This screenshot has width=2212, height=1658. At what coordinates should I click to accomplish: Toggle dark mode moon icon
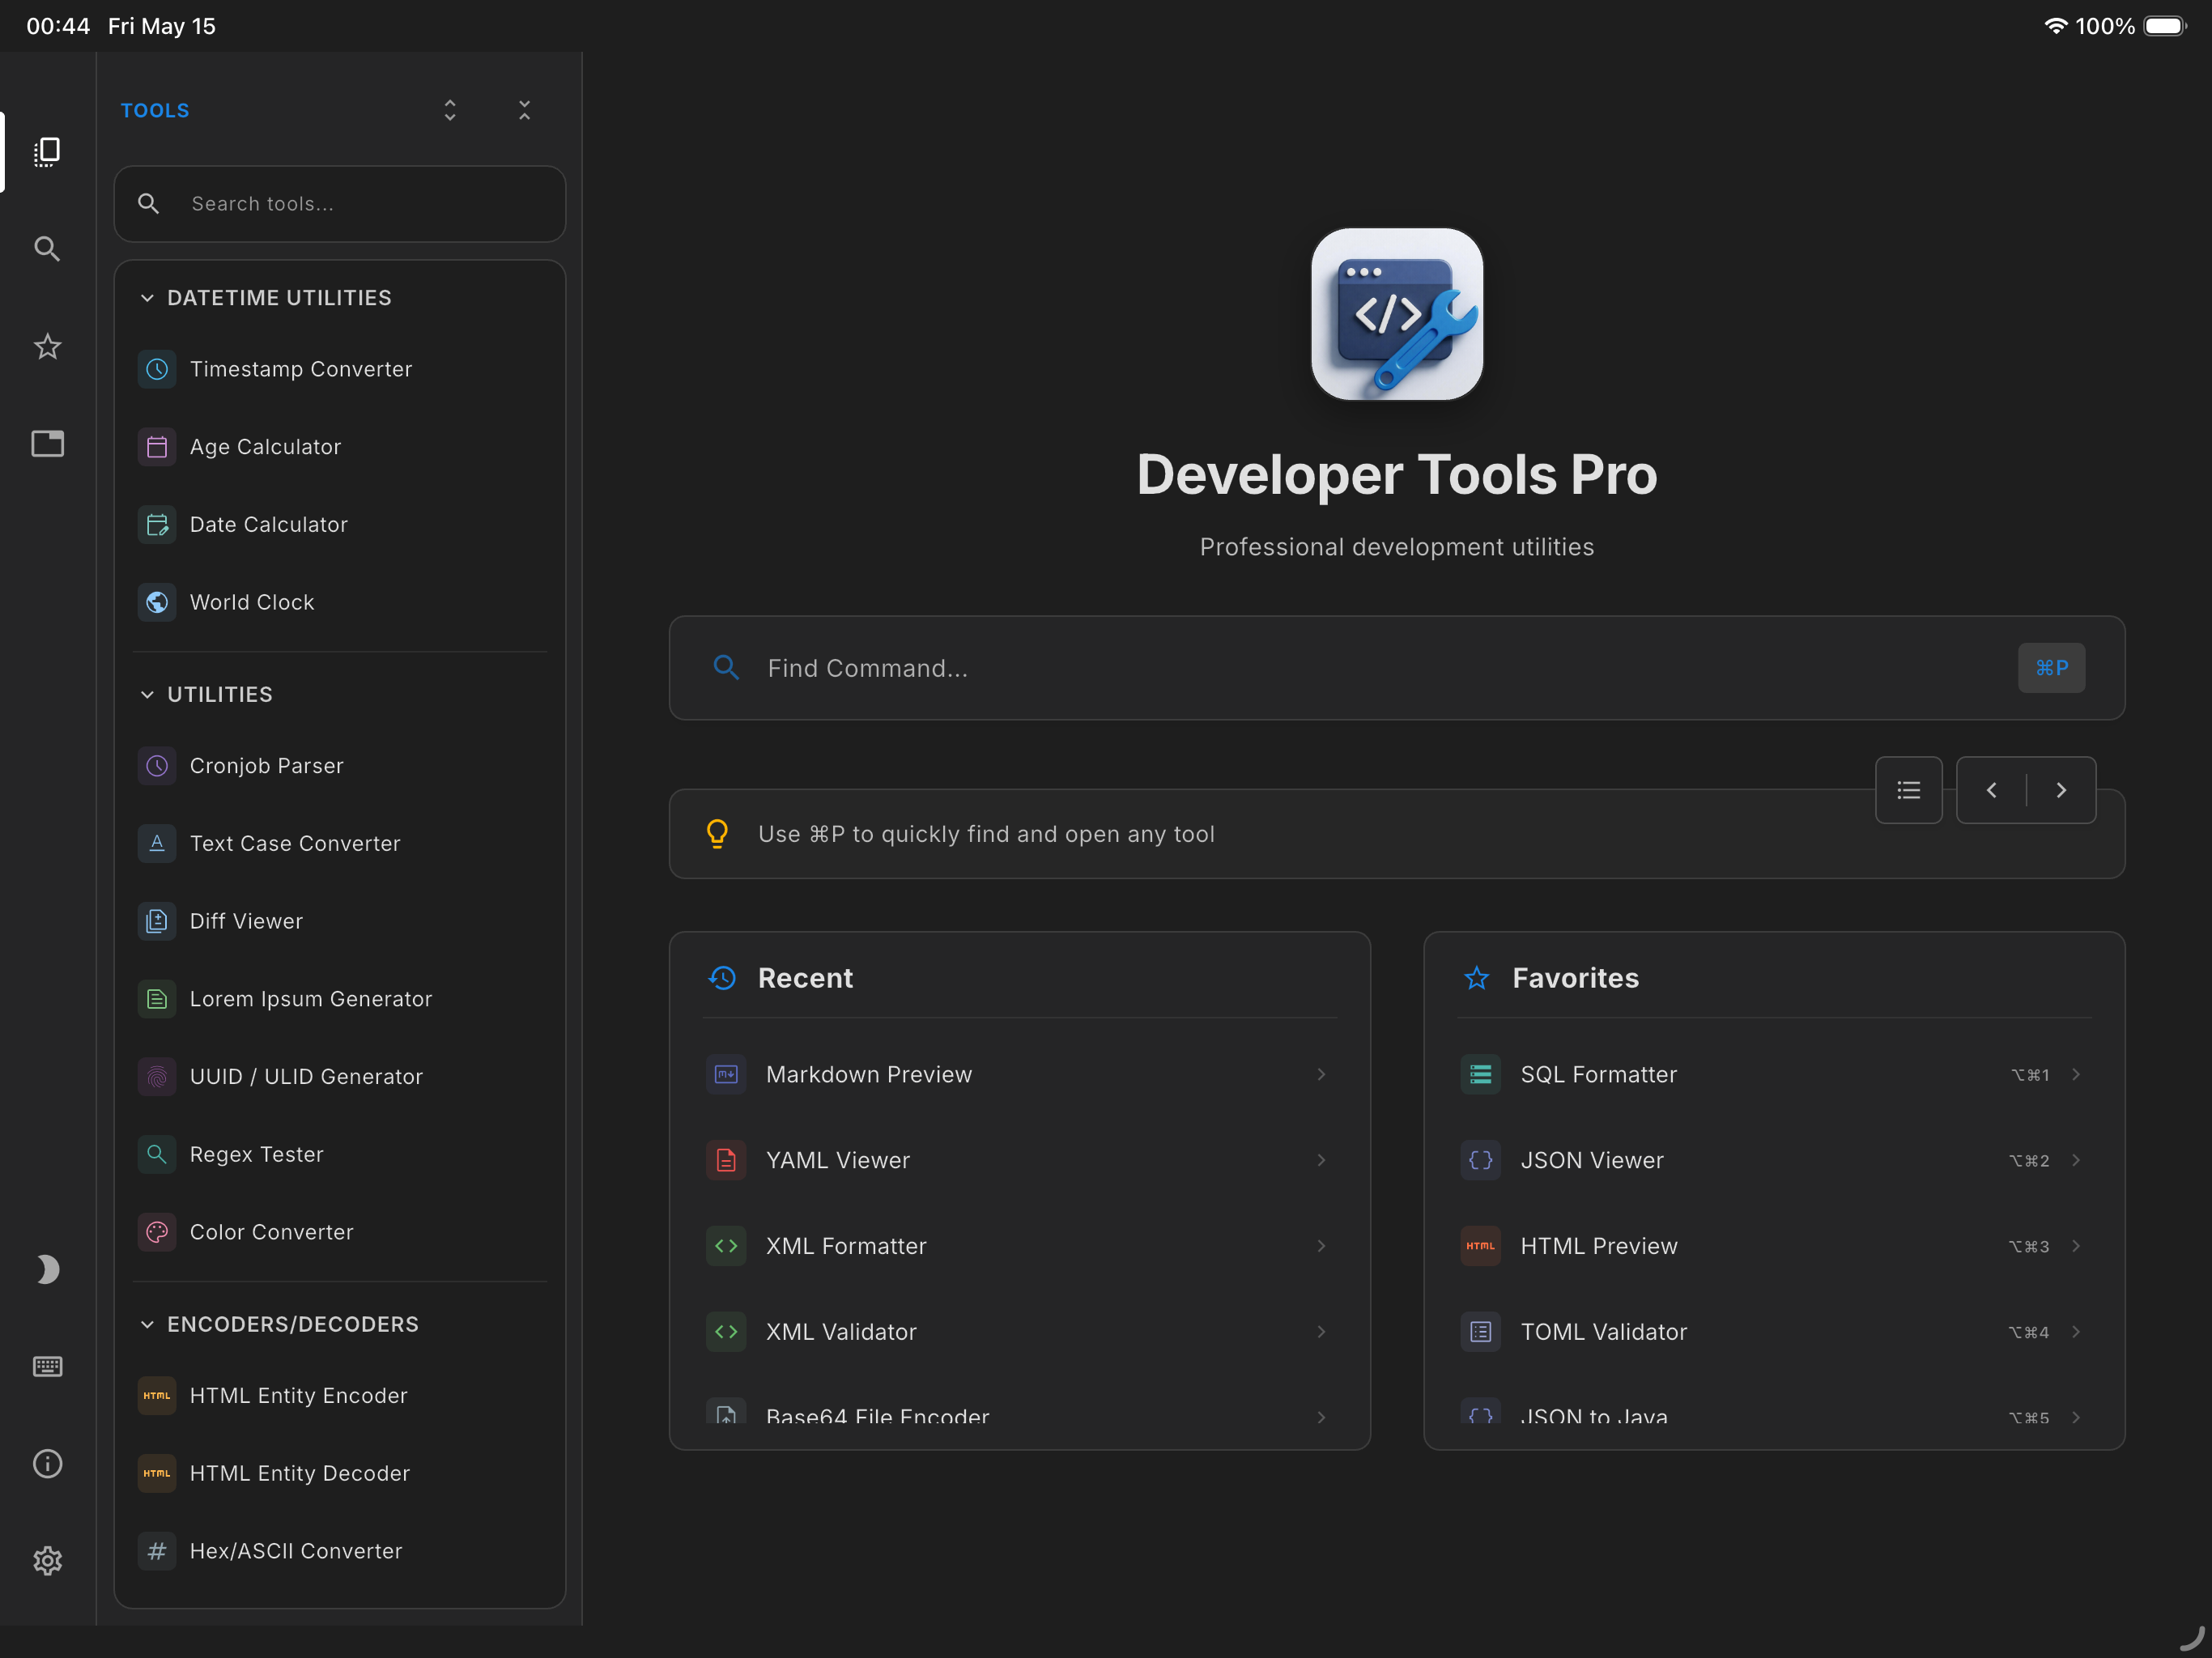click(x=47, y=1269)
